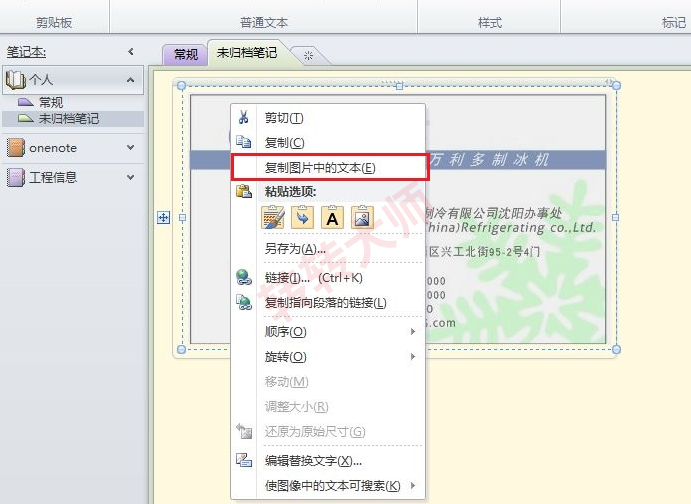691x504 pixels.
Task: Choose Merge Formatting paste option
Action: pos(302,217)
